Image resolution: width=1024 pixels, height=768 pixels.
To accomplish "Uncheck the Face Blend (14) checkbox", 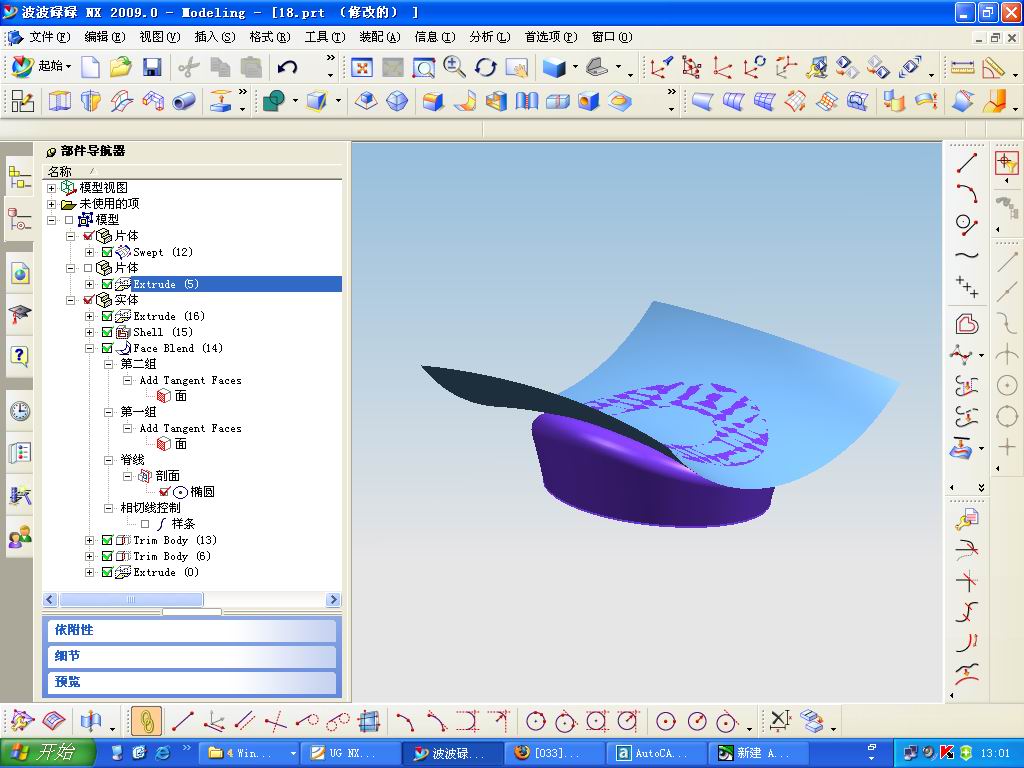I will [107, 348].
